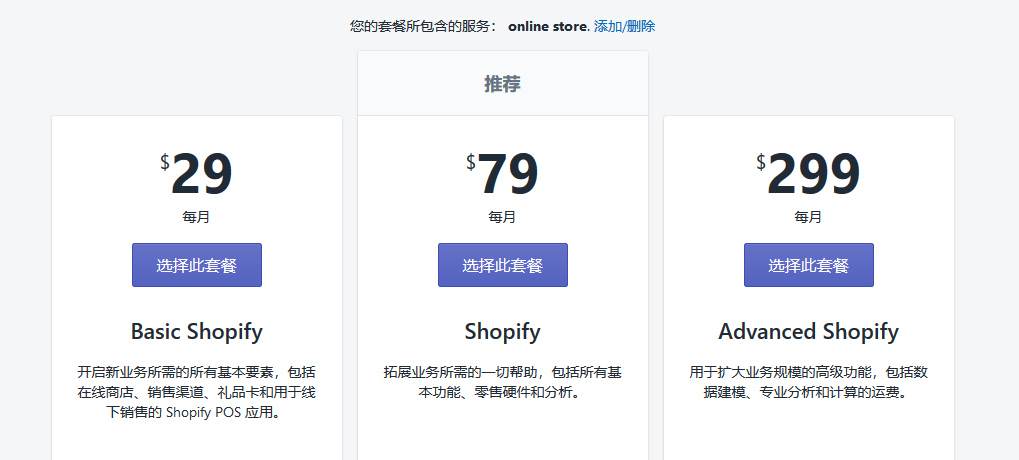Click the bold online store text
Viewport: 1019px width, 460px height.
tap(549, 27)
